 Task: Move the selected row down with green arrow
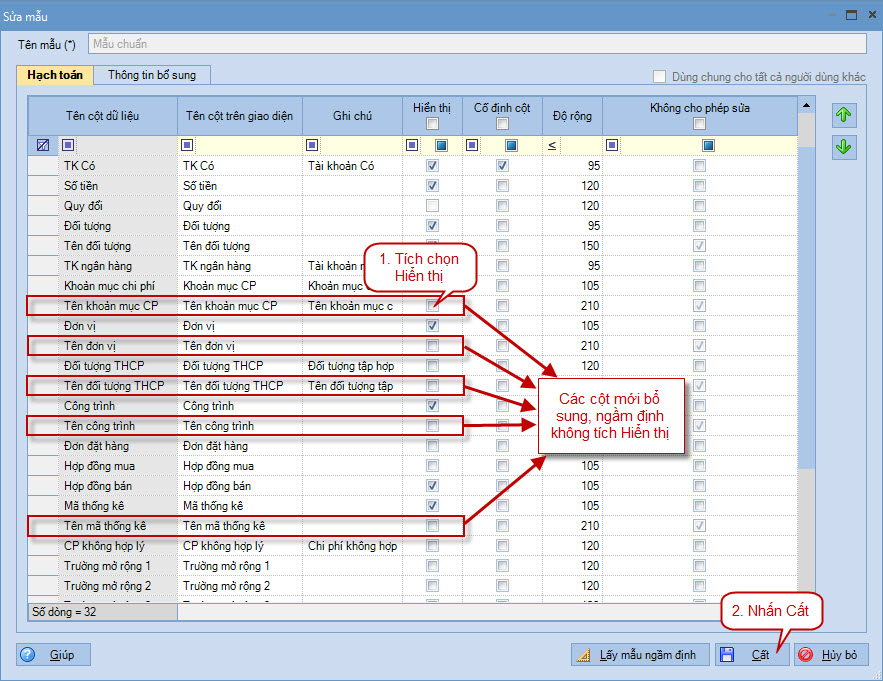point(844,148)
